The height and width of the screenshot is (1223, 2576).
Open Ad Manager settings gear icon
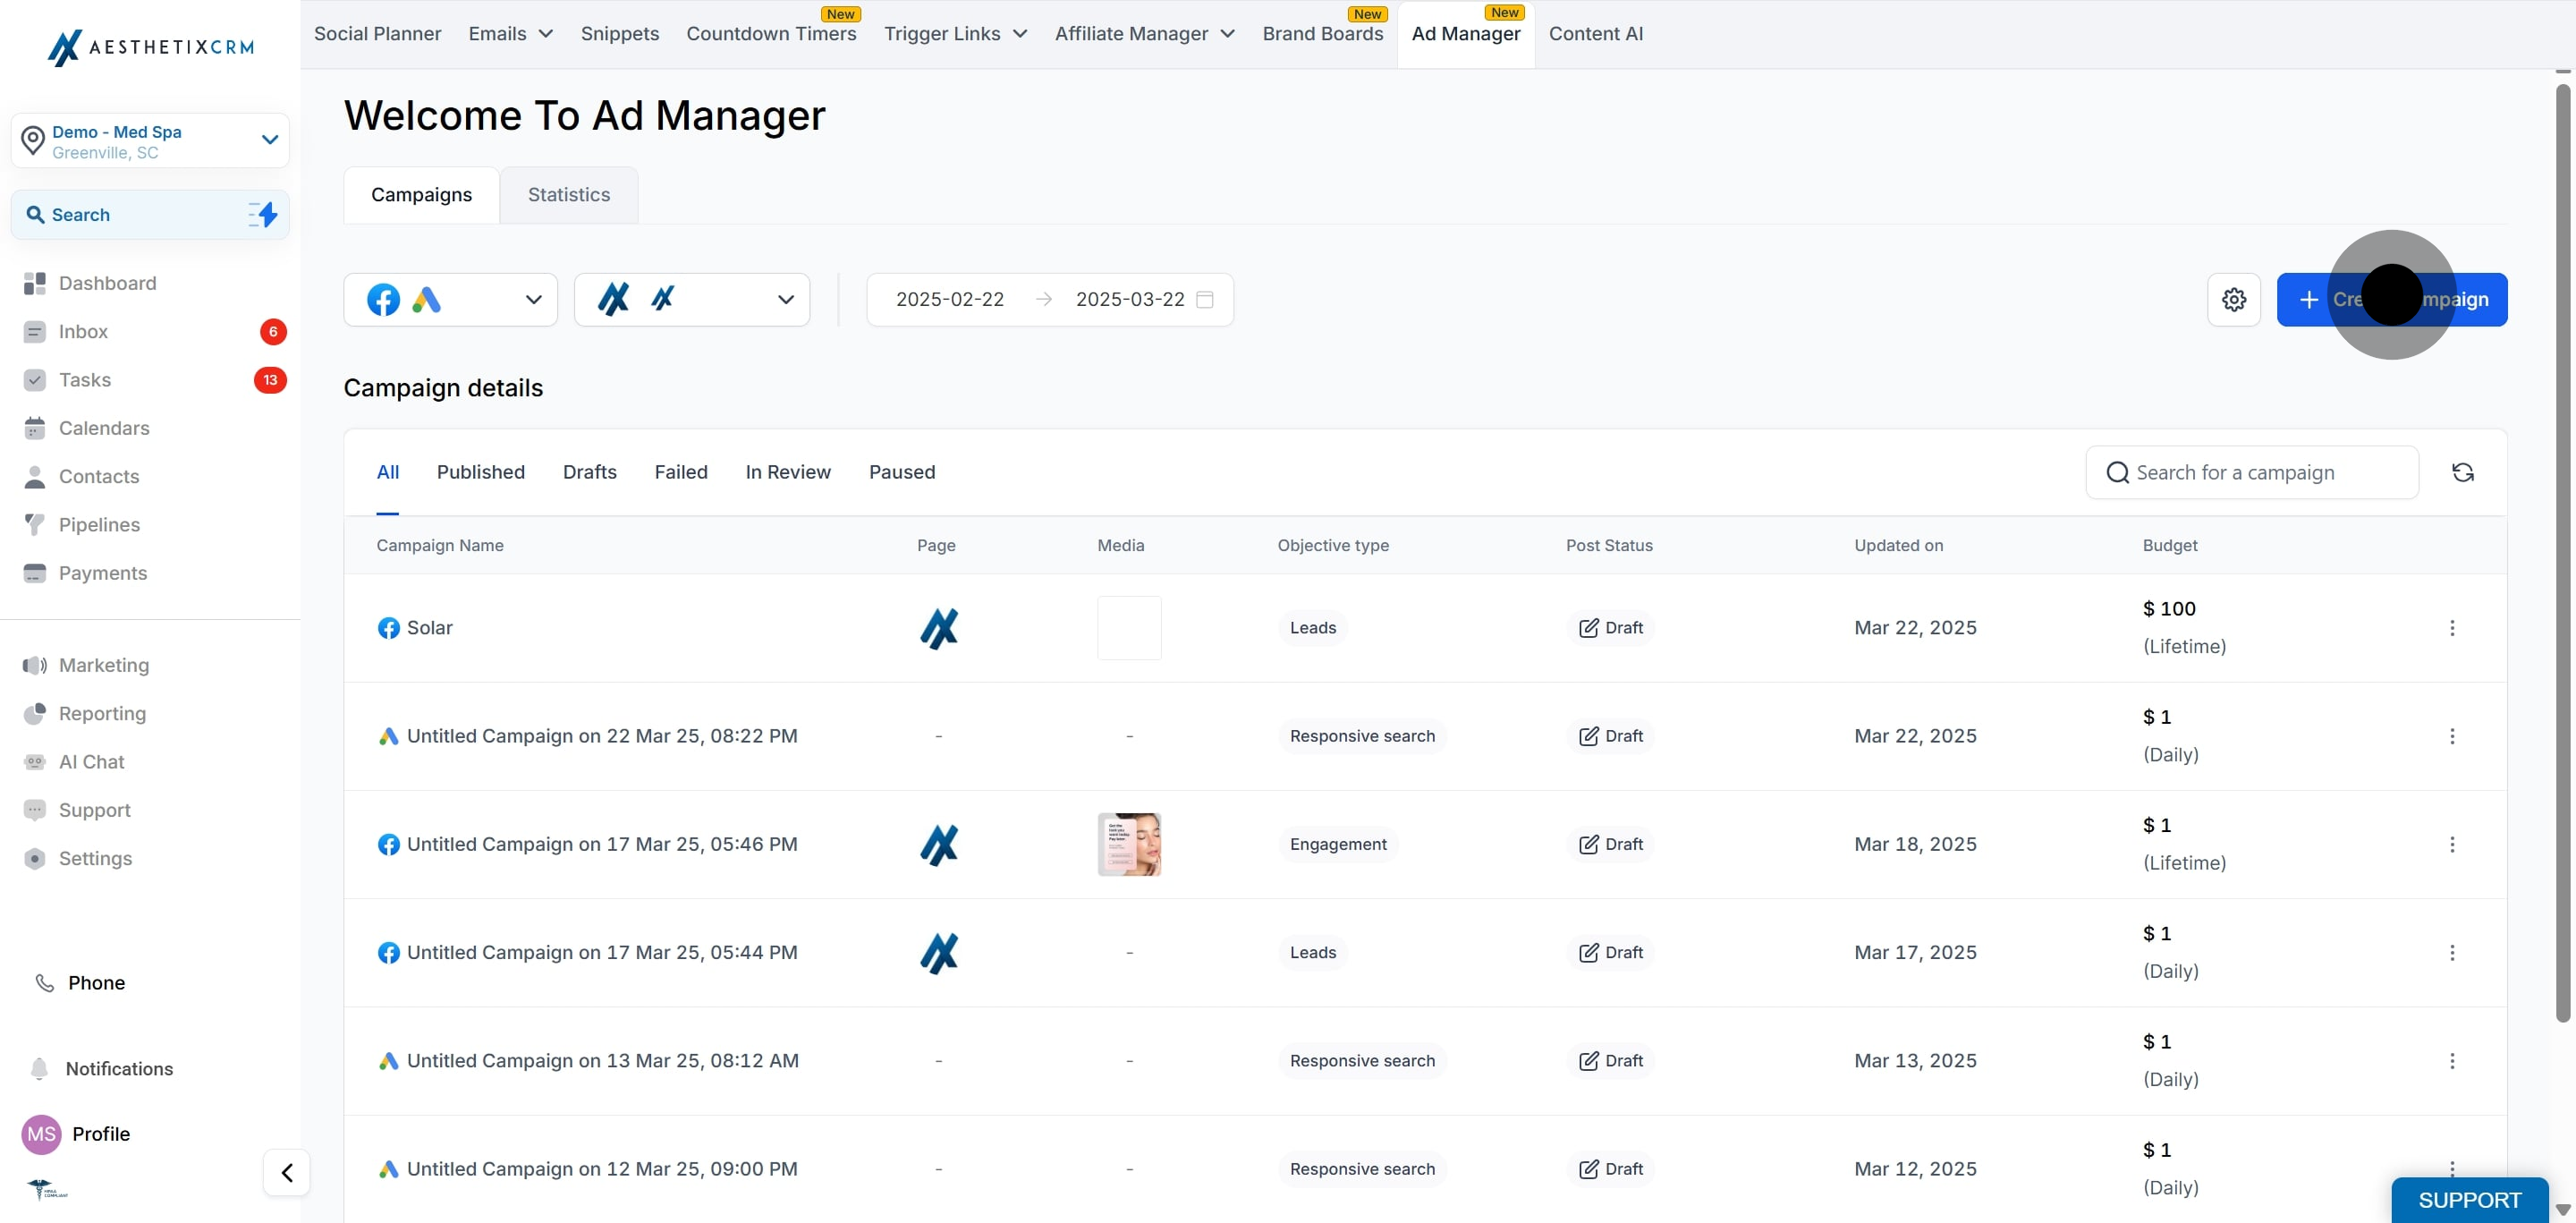2233,299
